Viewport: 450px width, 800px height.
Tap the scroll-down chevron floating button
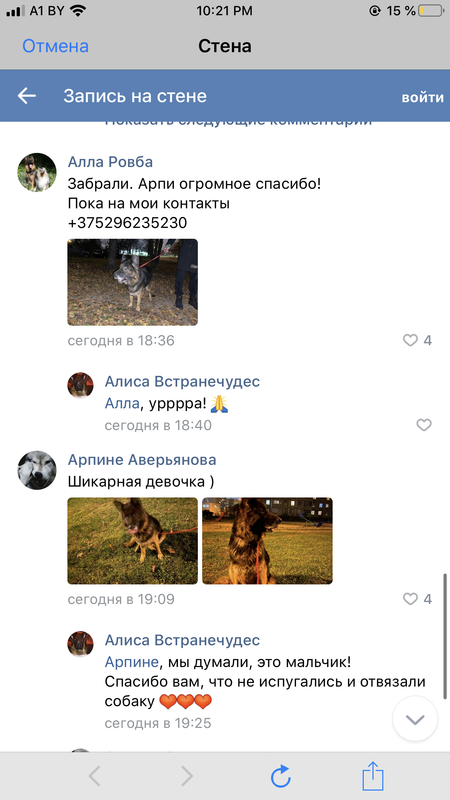pos(415,719)
